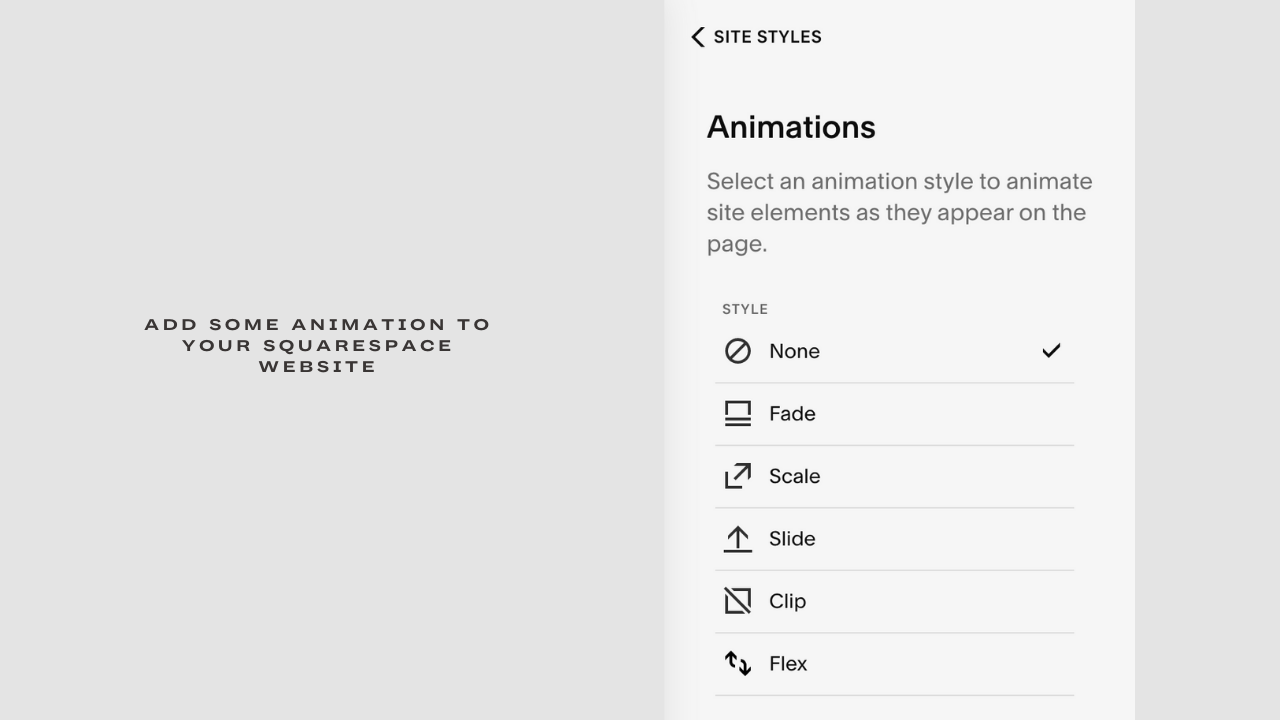This screenshot has height=720, width=1280.
Task: Pick the Clip animation style
Action: [x=894, y=601]
